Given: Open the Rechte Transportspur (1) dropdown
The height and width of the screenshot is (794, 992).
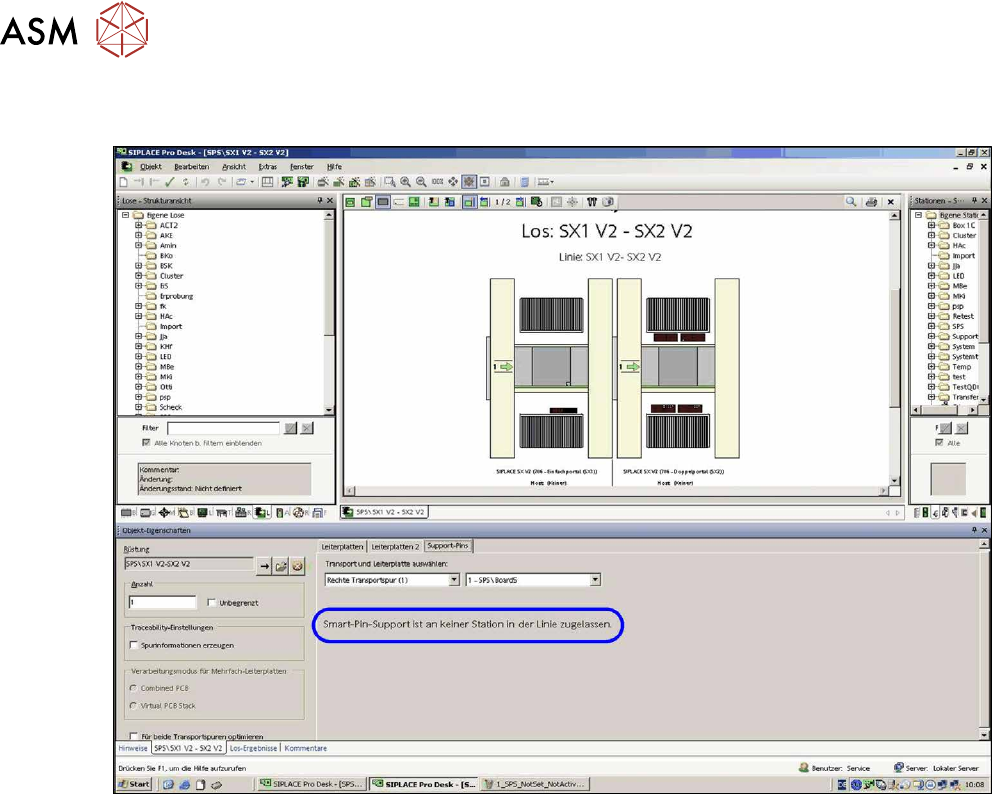Looking at the screenshot, I should (x=454, y=580).
